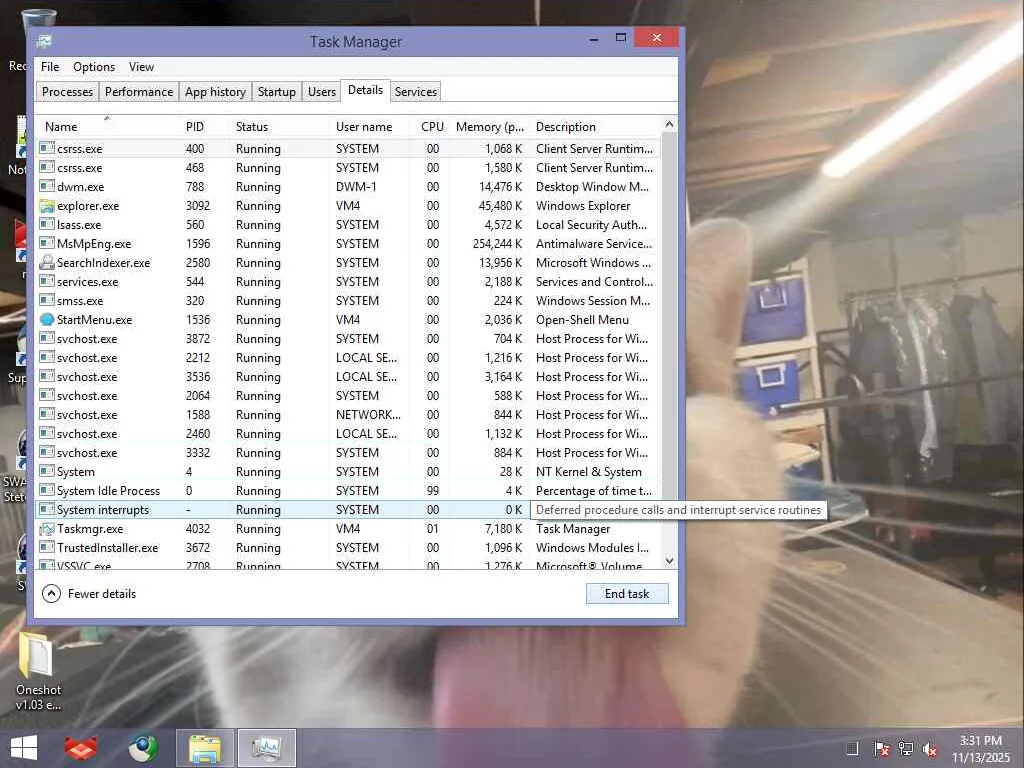Click the System Idle Process icon
The height and width of the screenshot is (768, 1024).
pos(46,490)
